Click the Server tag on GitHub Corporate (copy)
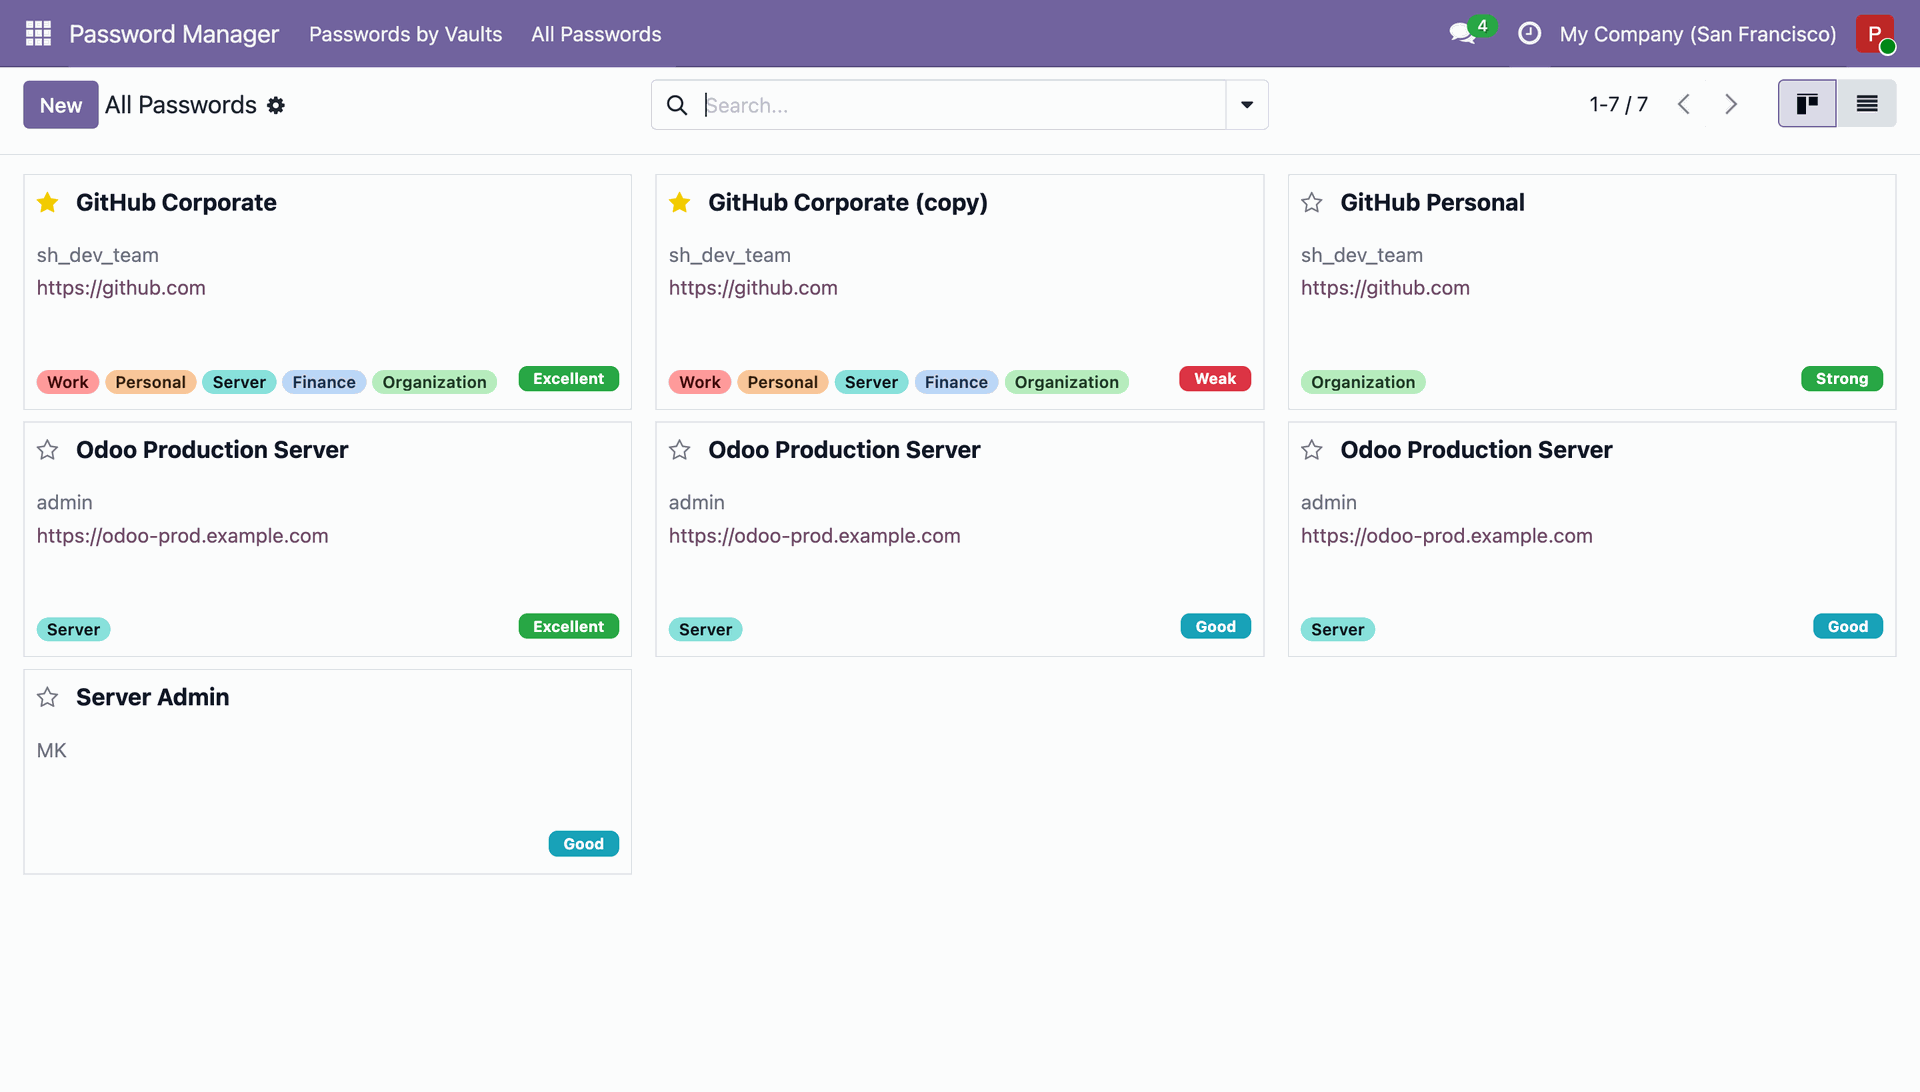 [x=871, y=382]
